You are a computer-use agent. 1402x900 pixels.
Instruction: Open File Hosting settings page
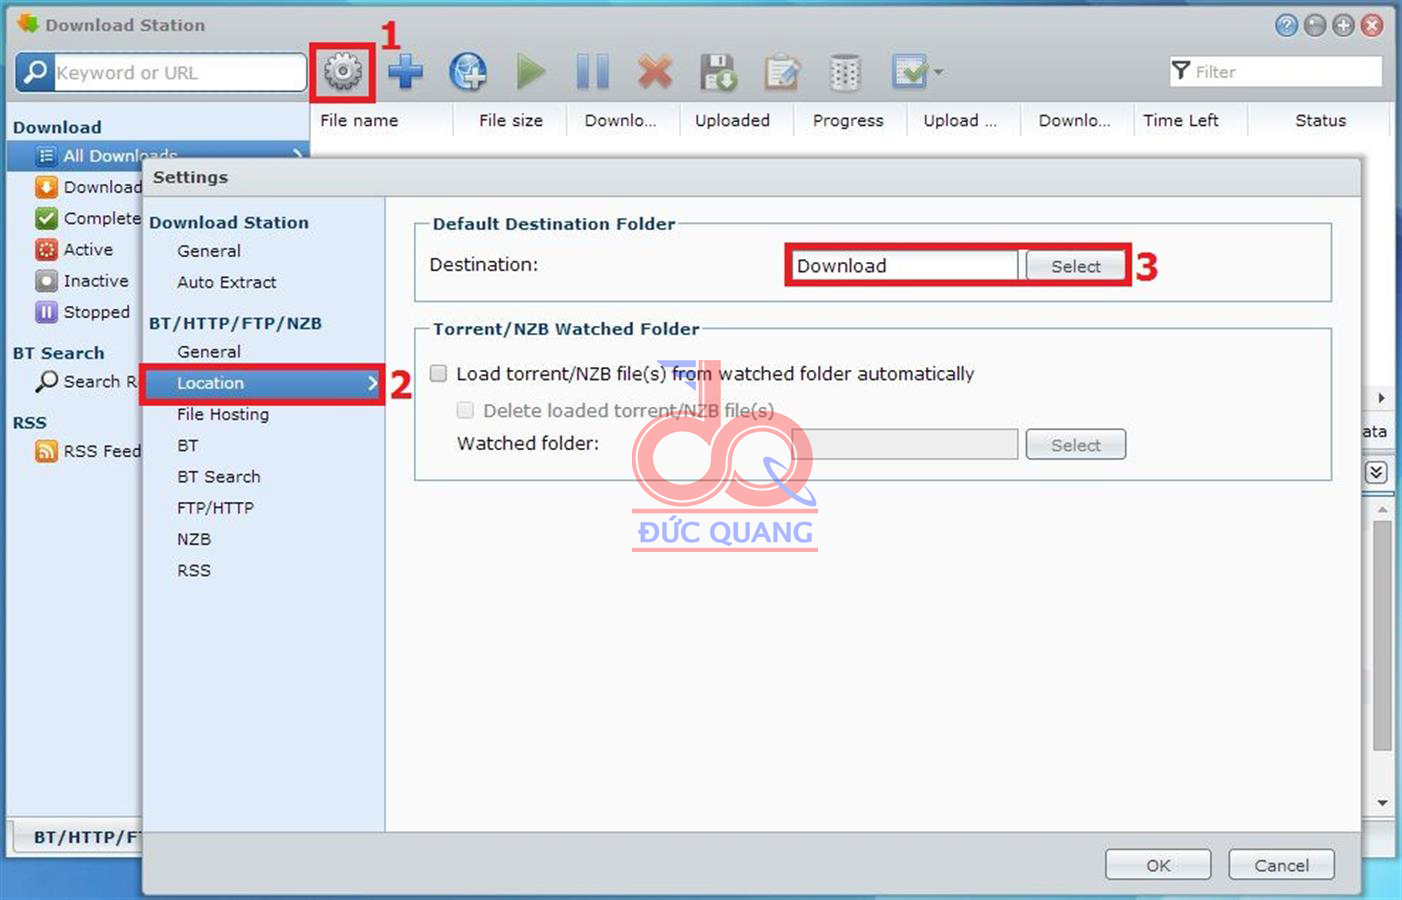223,414
